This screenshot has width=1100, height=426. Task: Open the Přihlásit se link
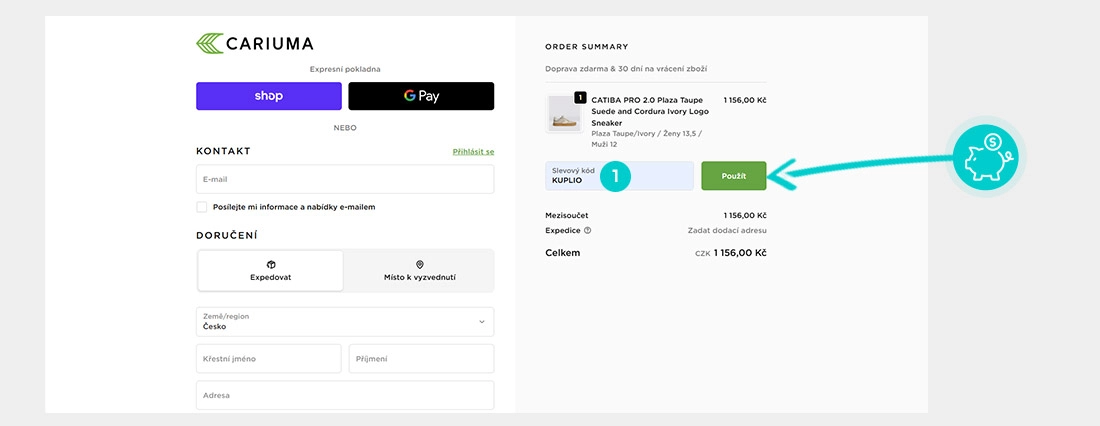click(474, 152)
